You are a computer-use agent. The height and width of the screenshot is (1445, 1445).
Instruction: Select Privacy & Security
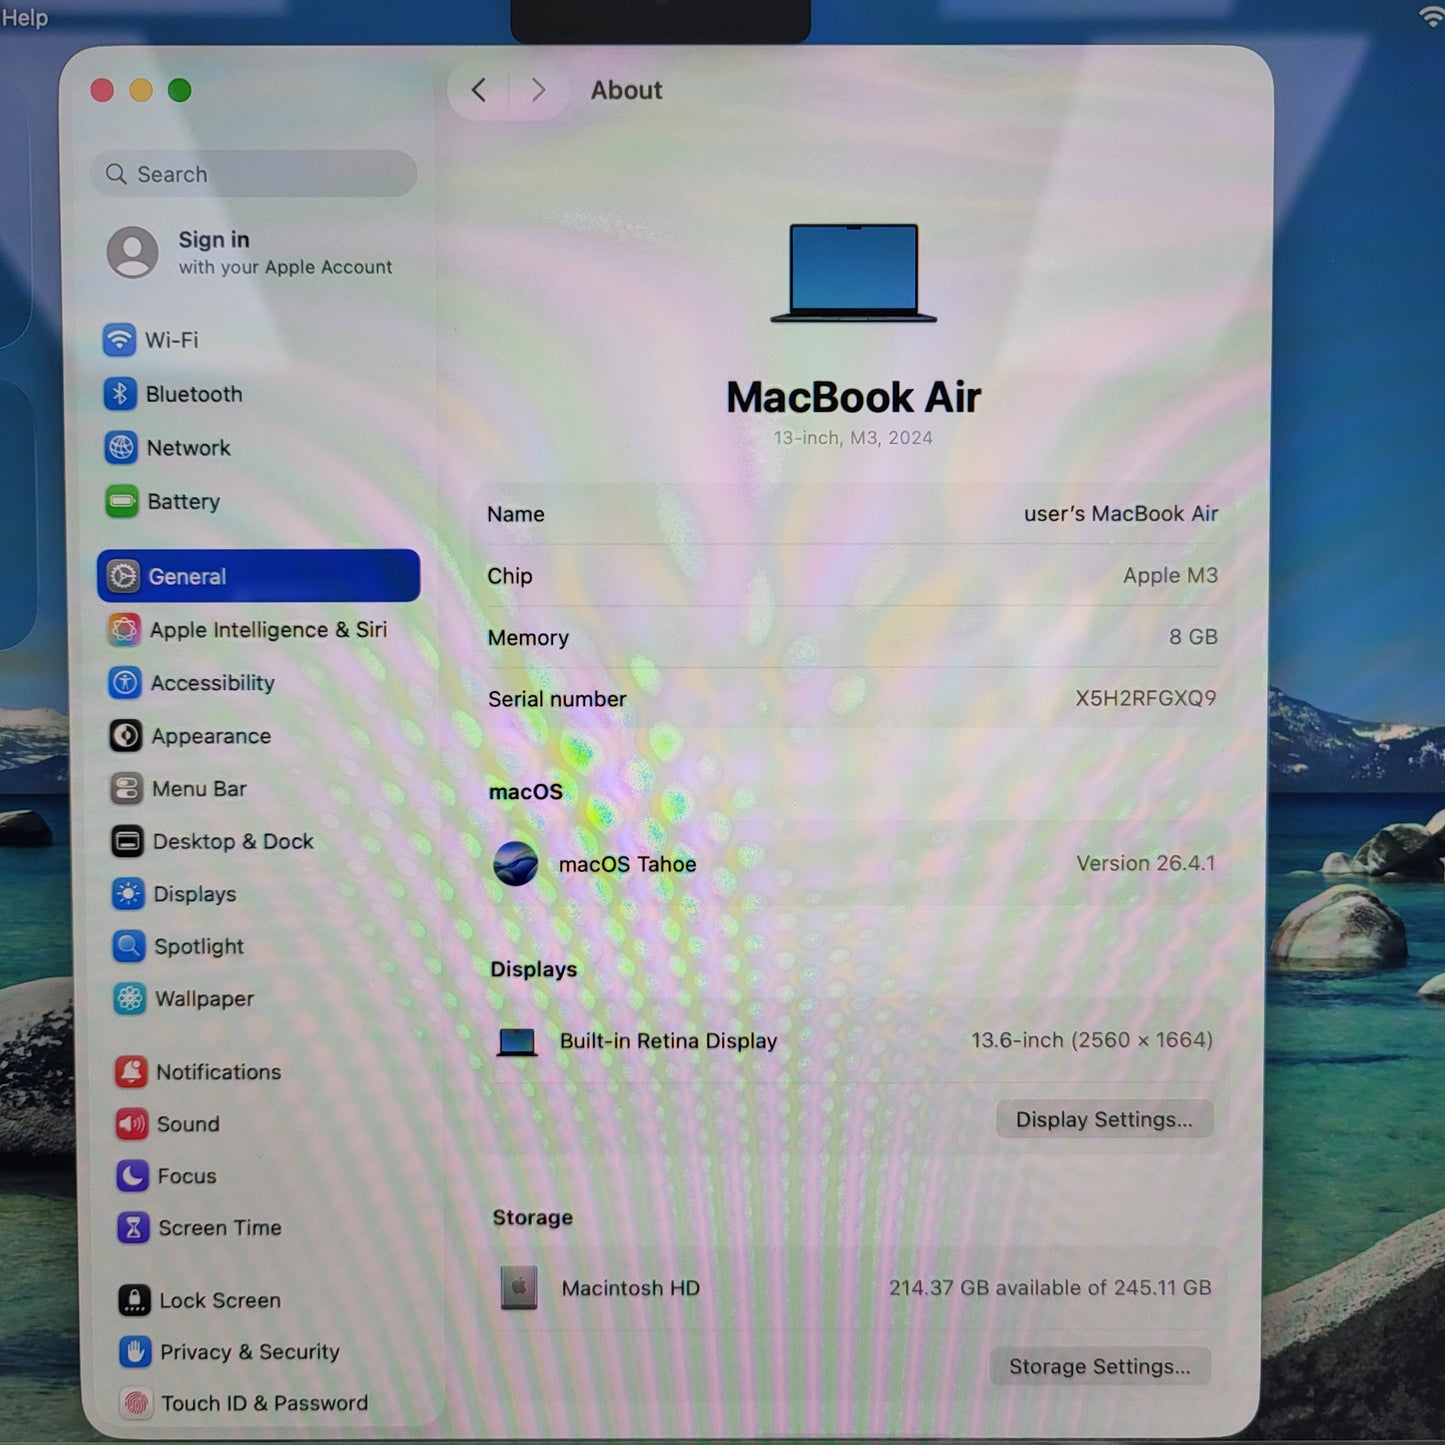click(248, 1352)
